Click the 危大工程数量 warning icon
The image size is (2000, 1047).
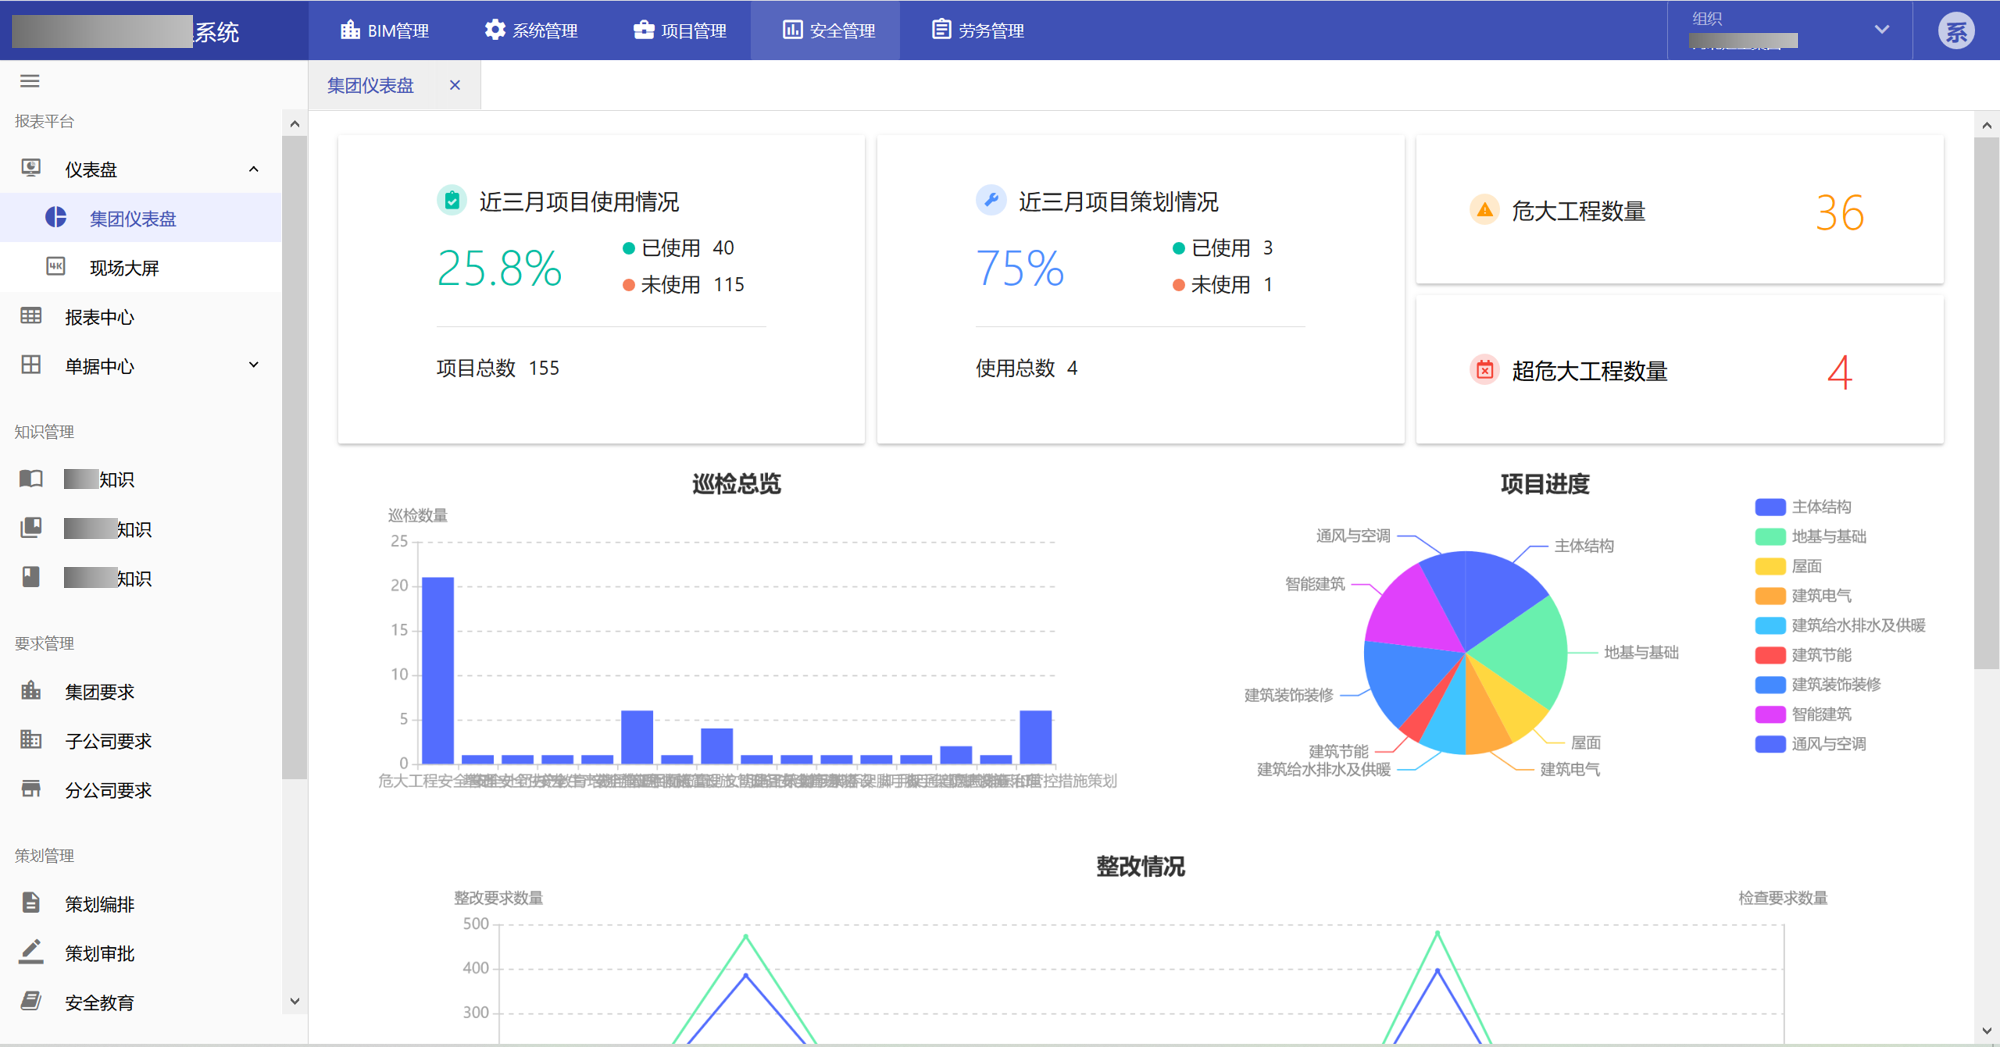click(1484, 210)
